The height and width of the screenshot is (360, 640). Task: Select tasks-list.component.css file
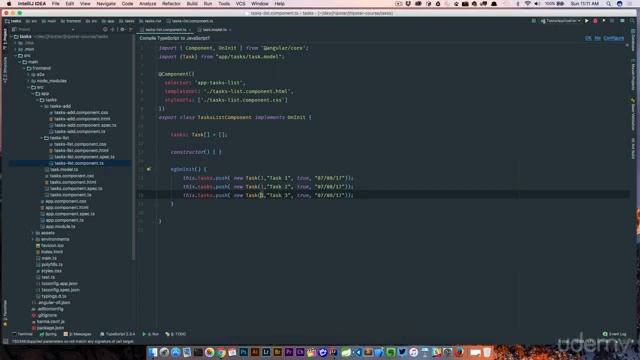78,144
